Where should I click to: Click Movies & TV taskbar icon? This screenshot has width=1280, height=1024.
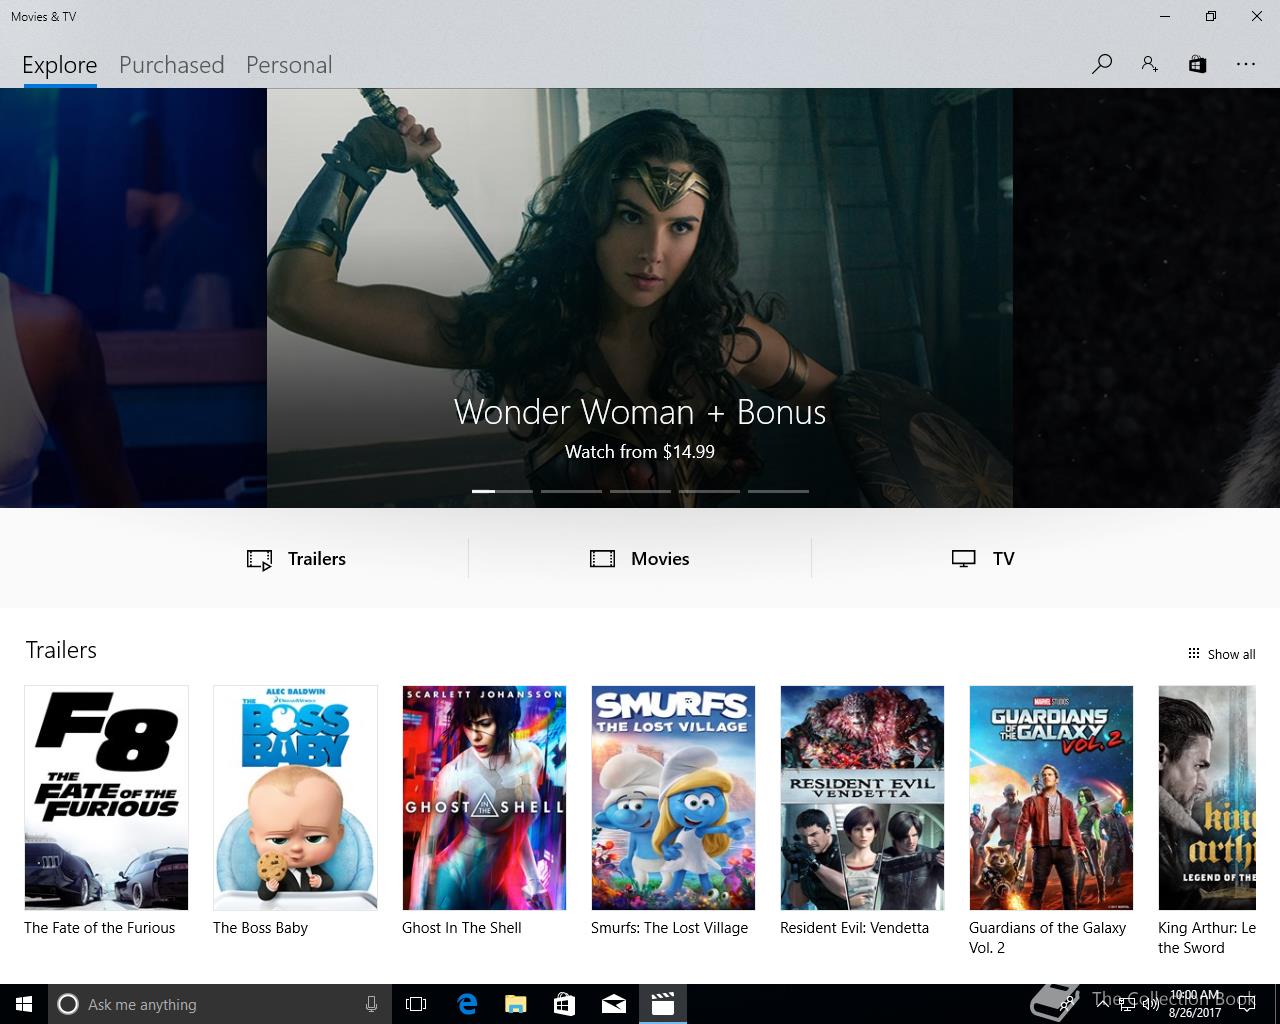coord(663,1004)
